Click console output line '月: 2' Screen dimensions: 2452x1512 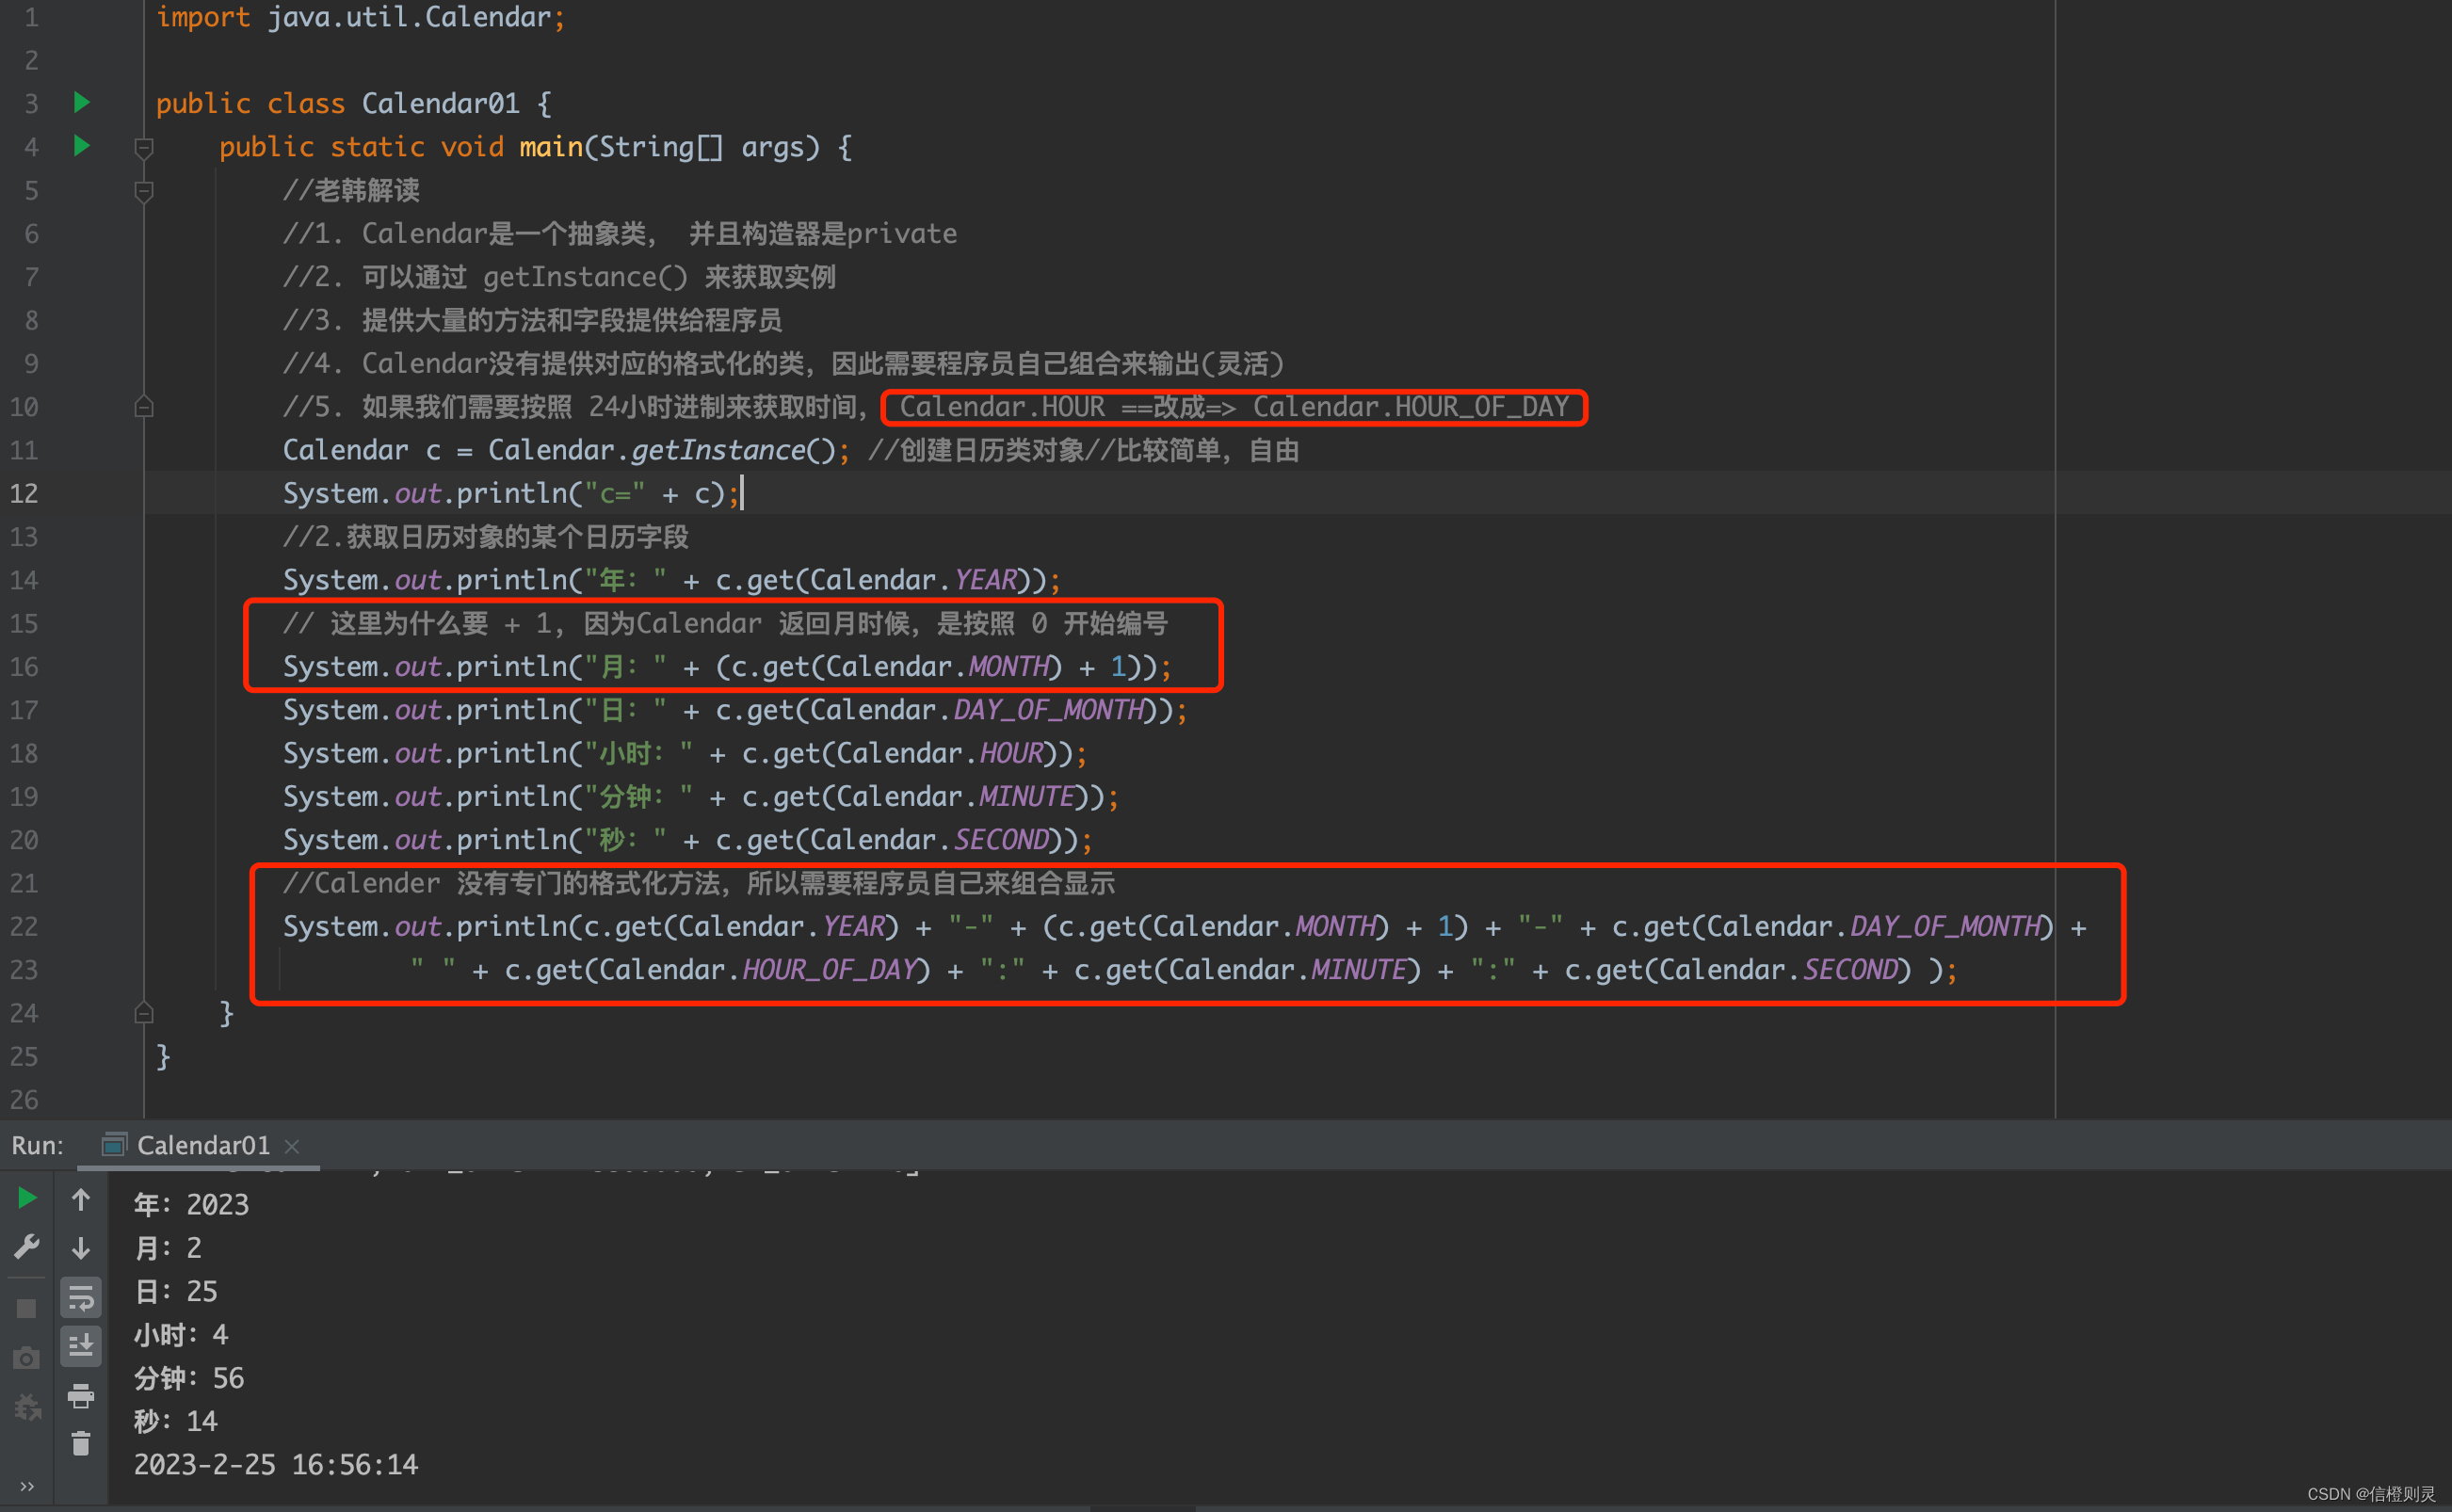tap(168, 1248)
